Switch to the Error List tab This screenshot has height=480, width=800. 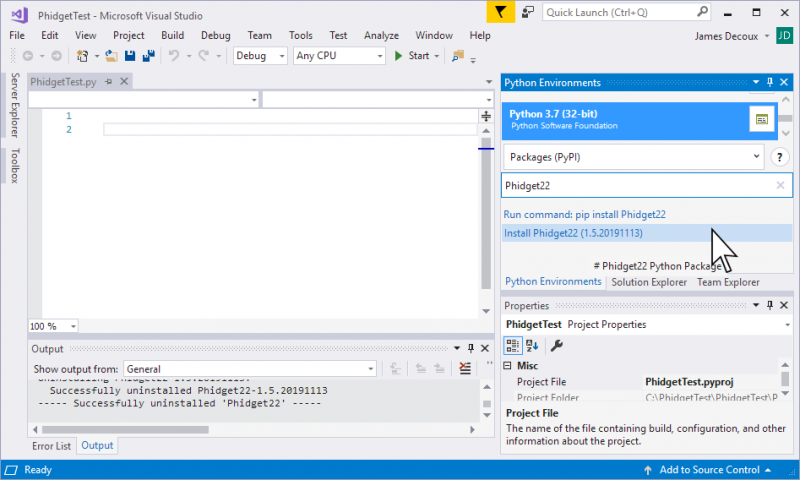(52, 446)
